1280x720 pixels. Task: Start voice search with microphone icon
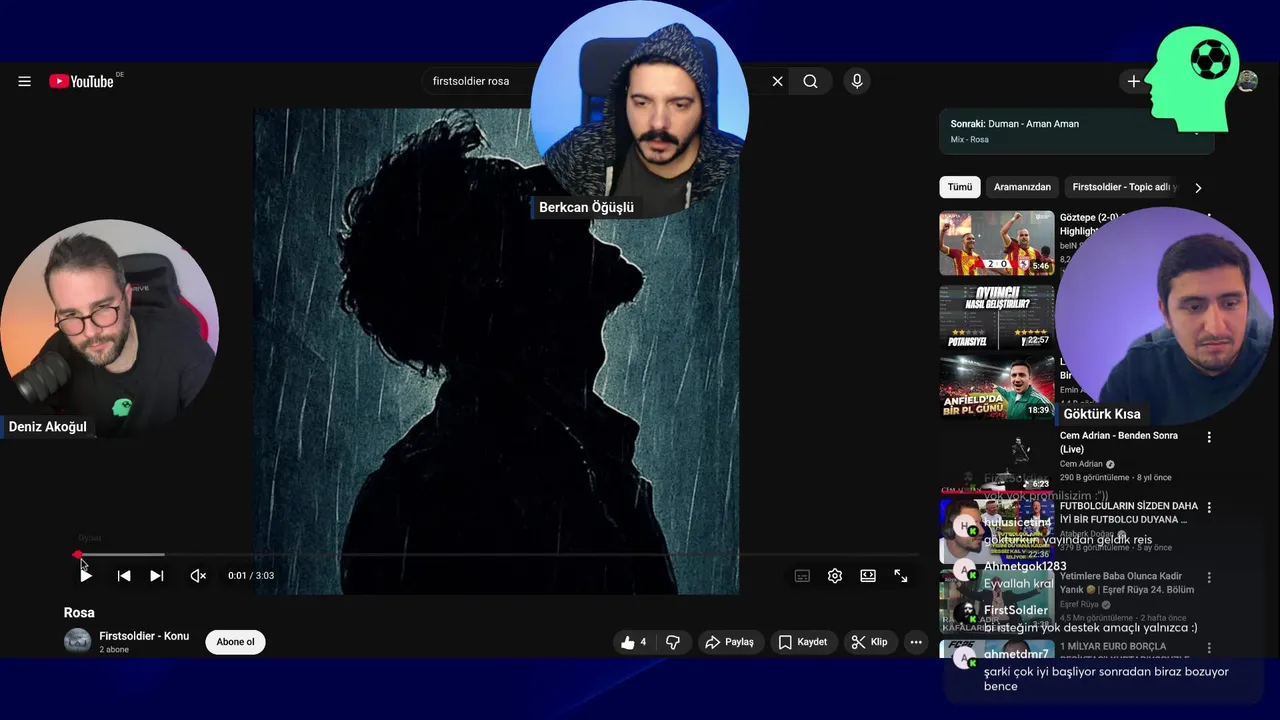point(856,81)
